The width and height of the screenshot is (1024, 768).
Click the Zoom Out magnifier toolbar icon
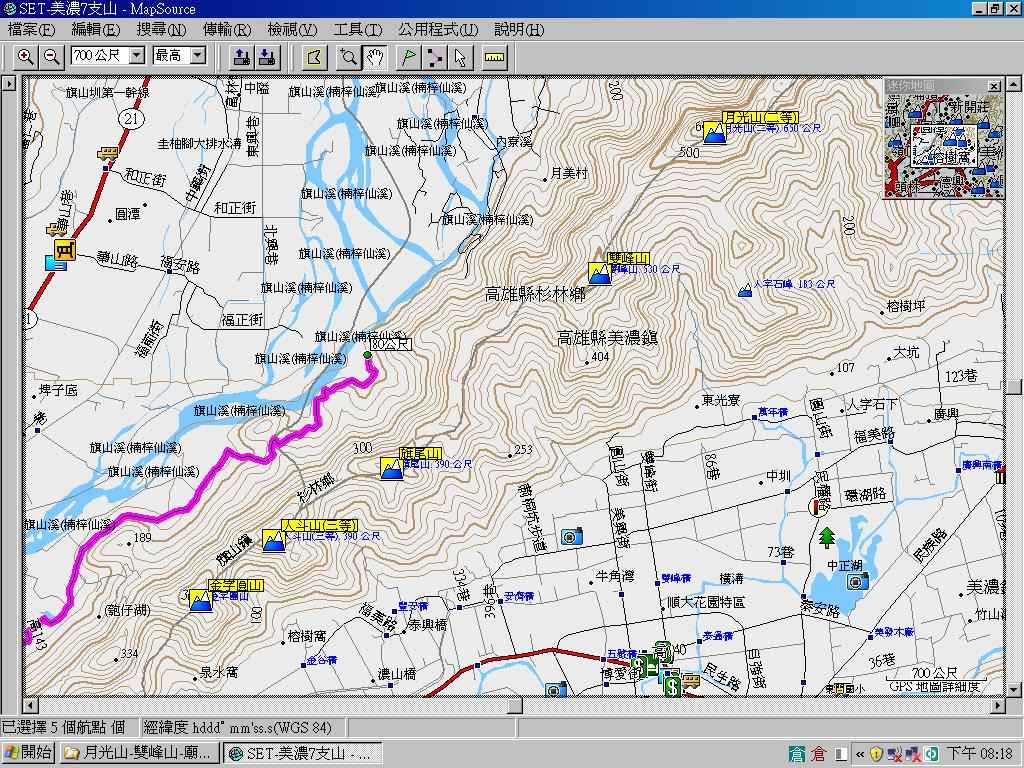pyautogui.click(x=52, y=57)
